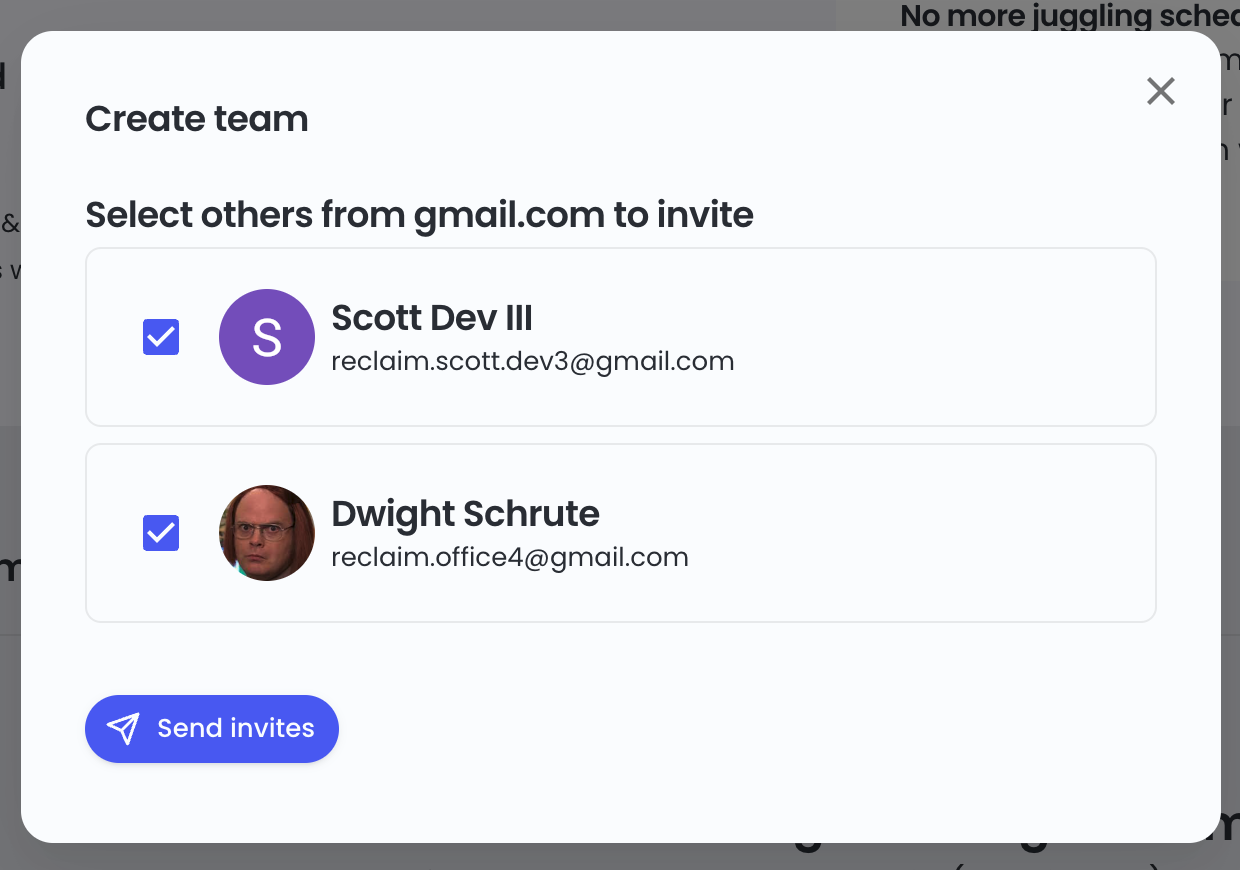Click the 'Select others from gmail.com' heading
This screenshot has height=870, width=1240.
tap(419, 215)
